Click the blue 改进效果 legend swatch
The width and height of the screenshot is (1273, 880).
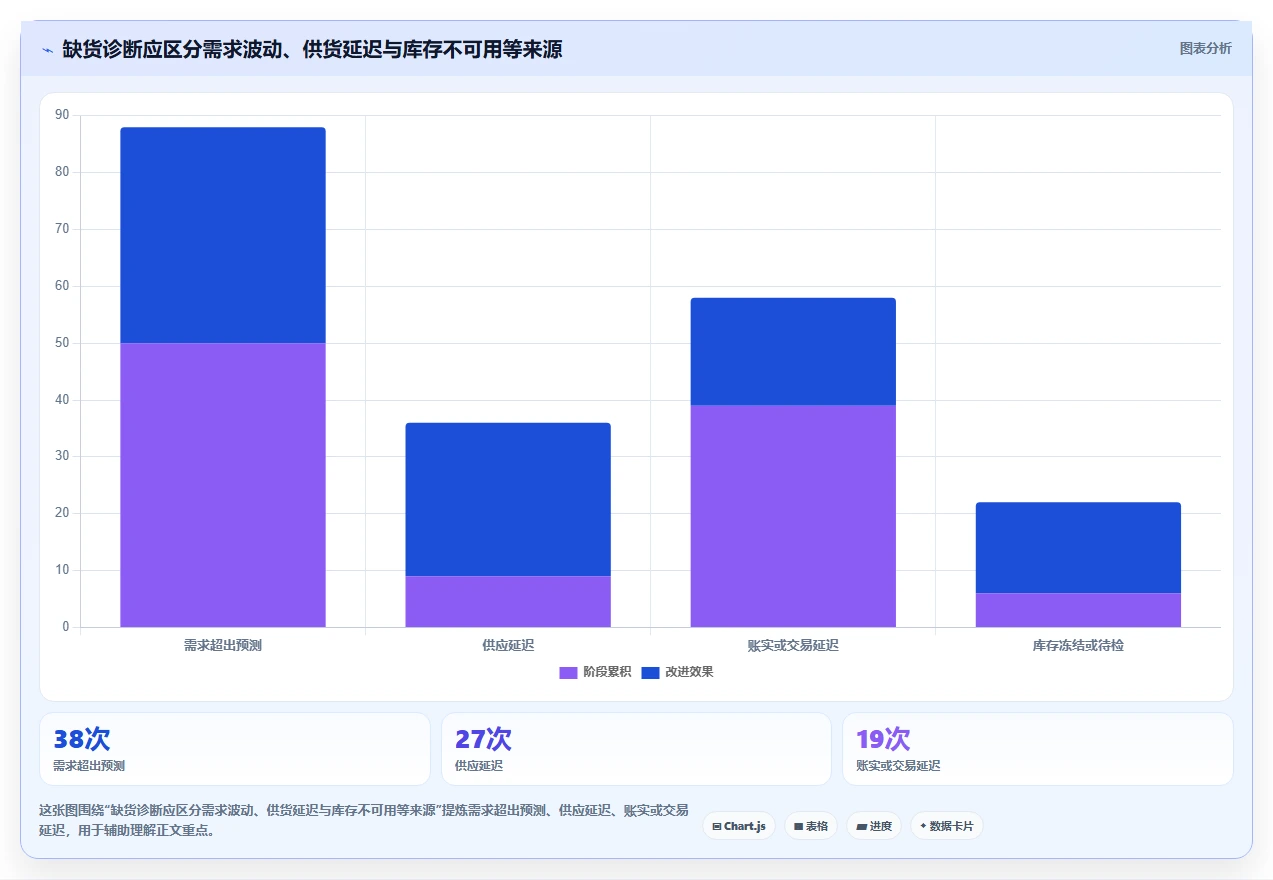pyautogui.click(x=650, y=672)
